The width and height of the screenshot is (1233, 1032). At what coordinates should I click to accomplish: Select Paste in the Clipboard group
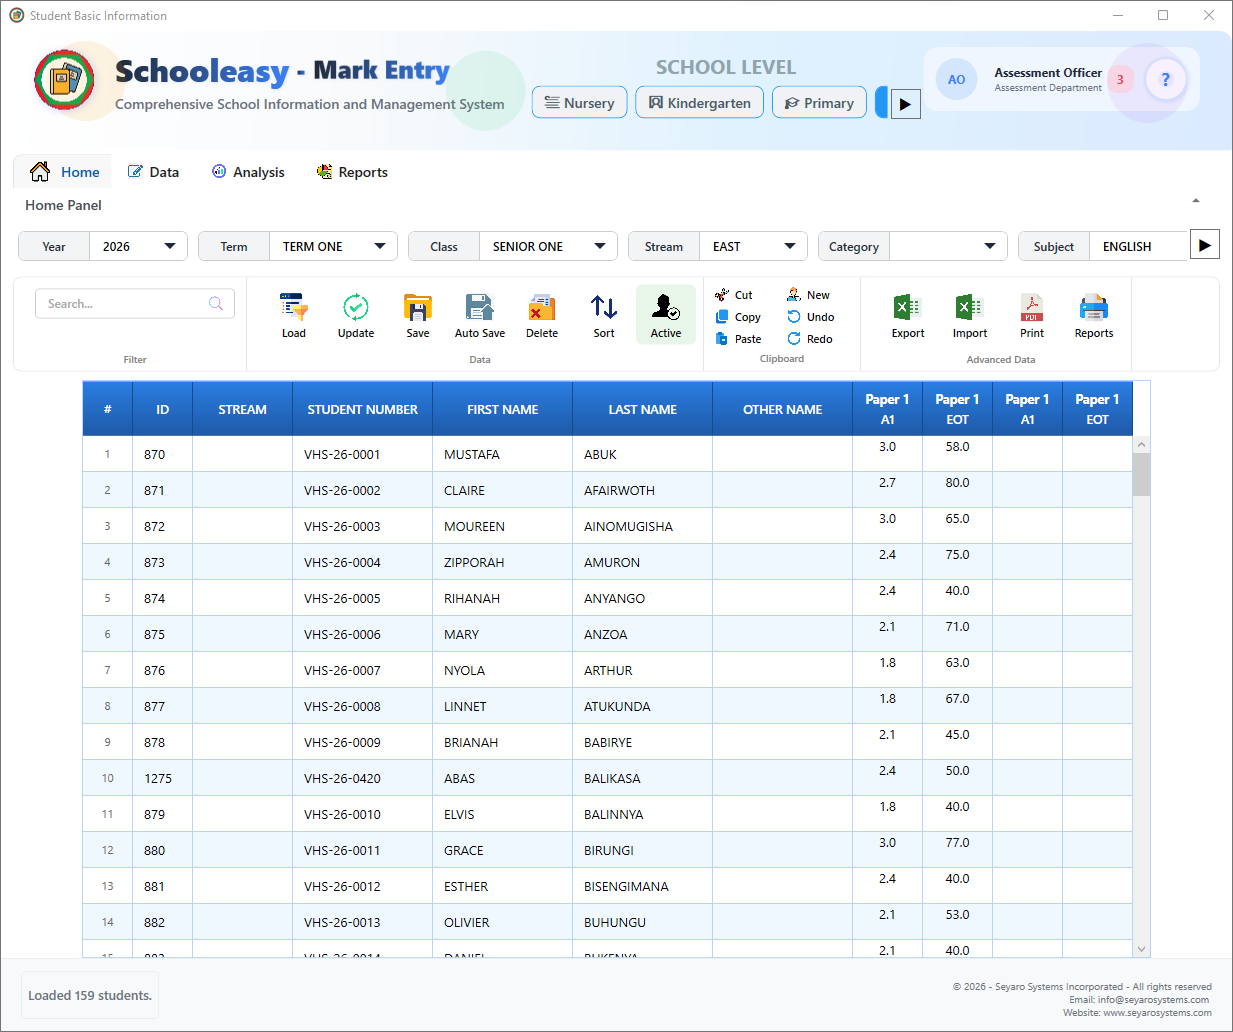pyautogui.click(x=738, y=339)
